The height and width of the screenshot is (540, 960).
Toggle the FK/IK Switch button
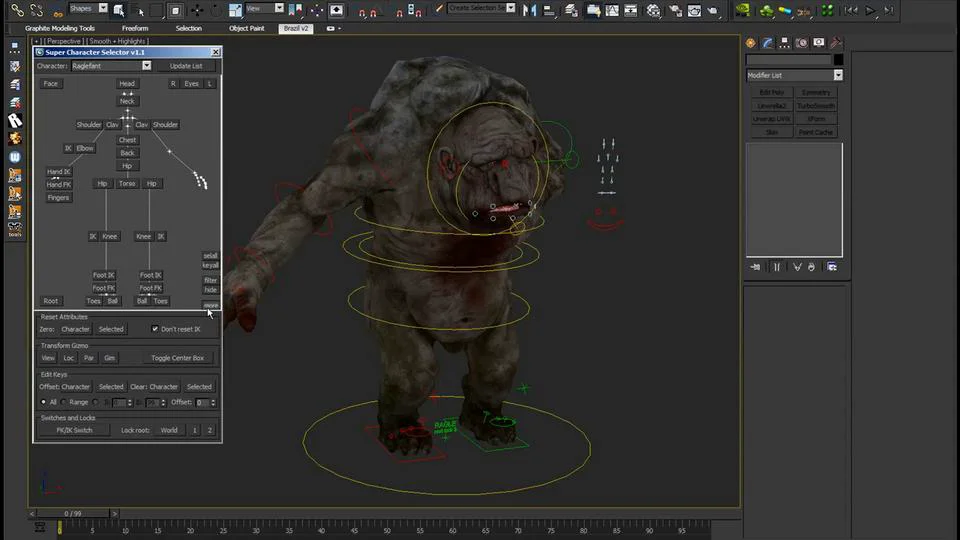pos(74,430)
